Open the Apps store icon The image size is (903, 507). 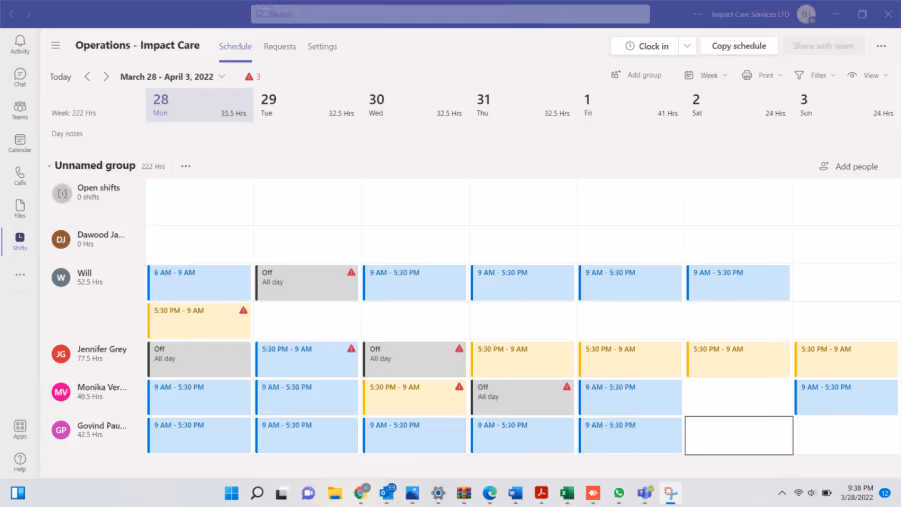point(20,429)
